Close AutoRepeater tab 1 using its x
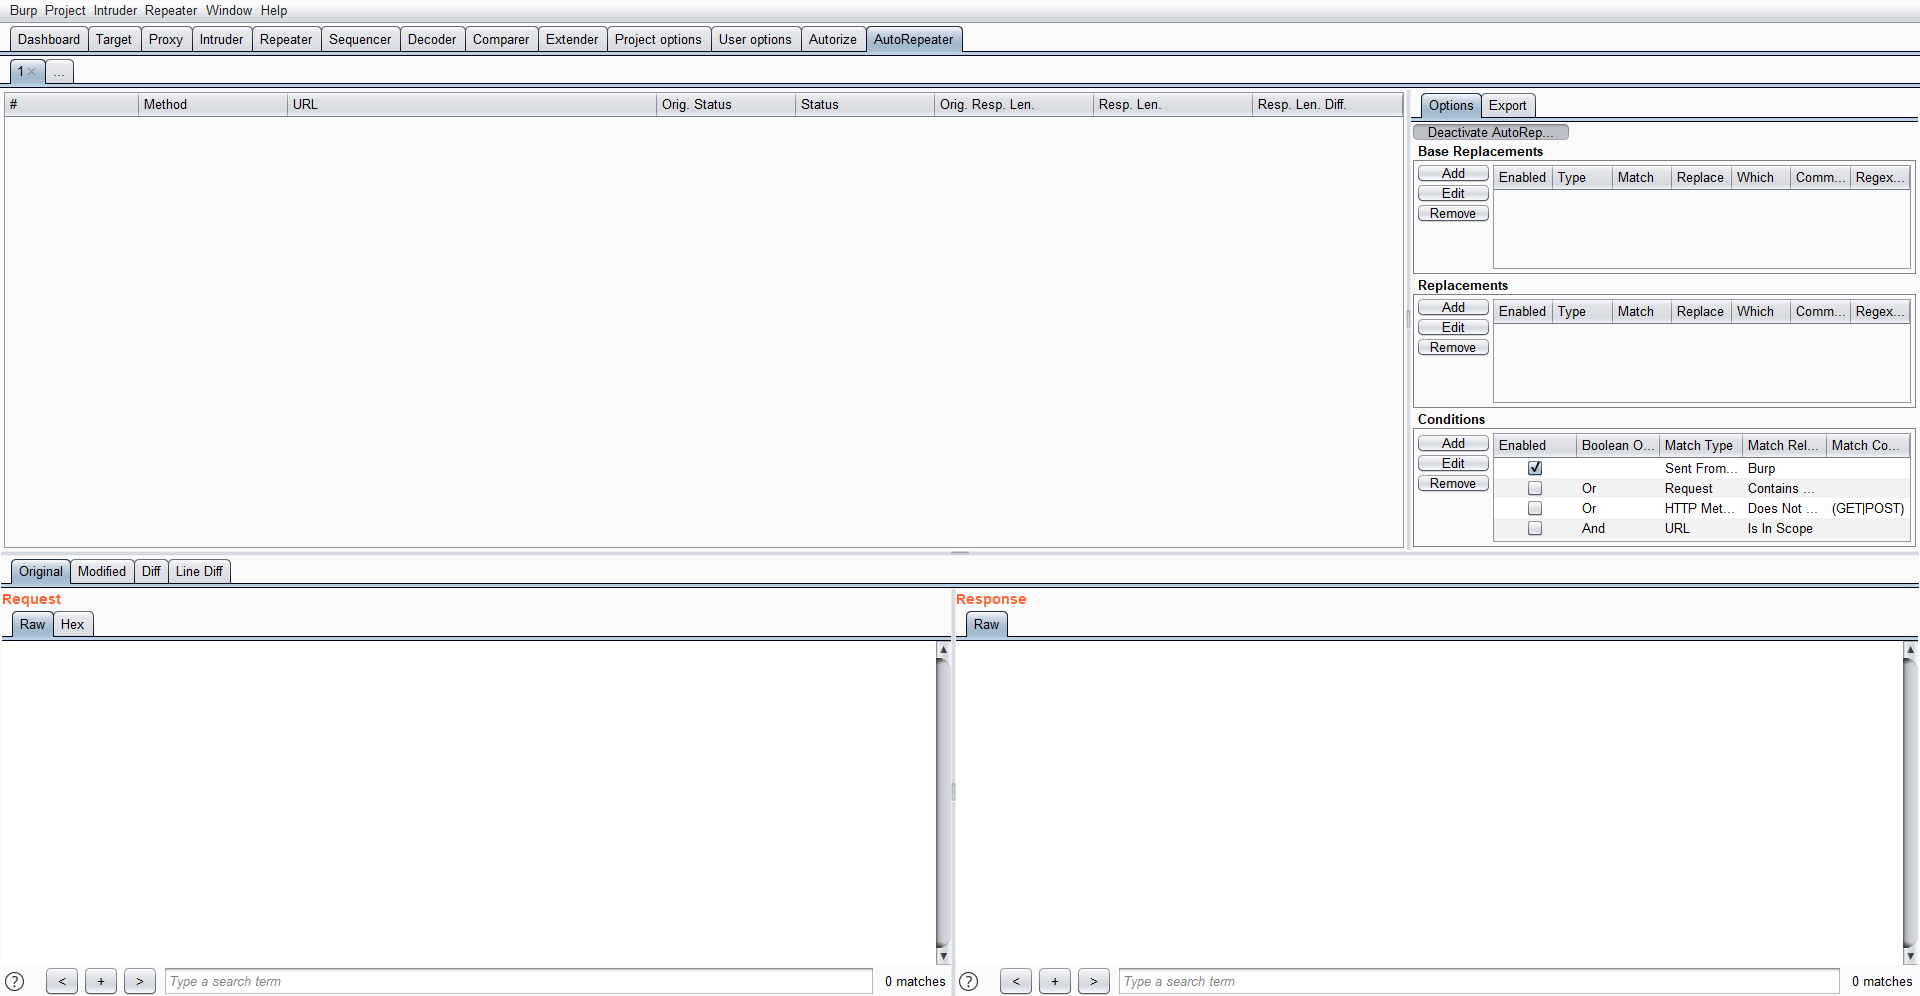Screen dimensions: 1920x996 click(32, 72)
